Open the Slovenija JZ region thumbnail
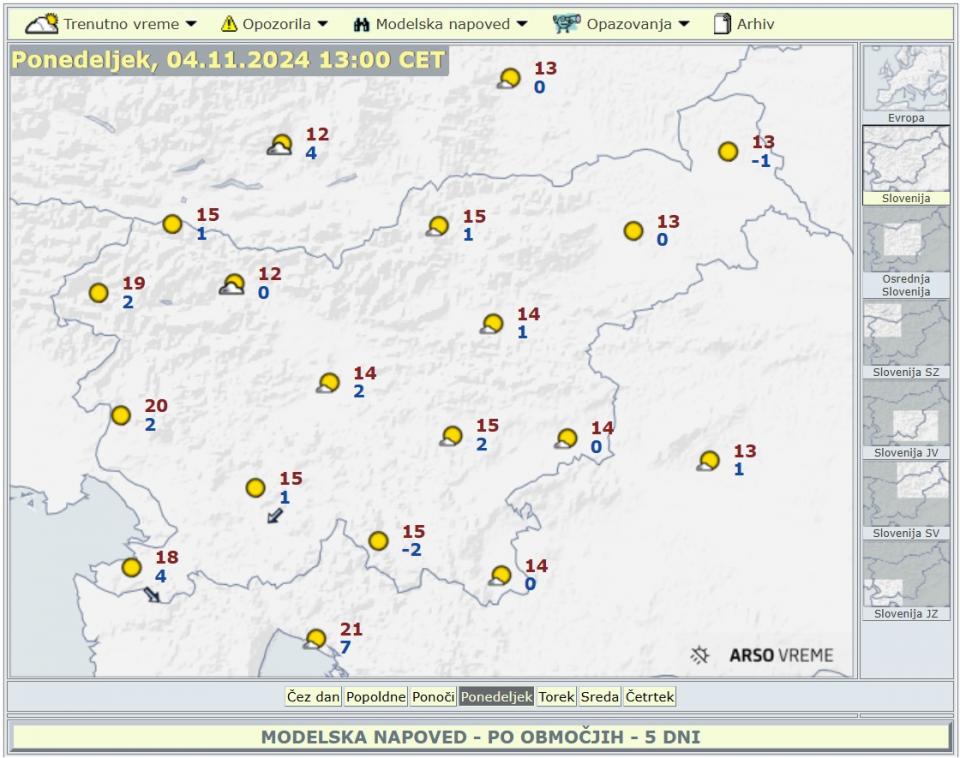Screen dimensions: 960x758 [x=905, y=581]
